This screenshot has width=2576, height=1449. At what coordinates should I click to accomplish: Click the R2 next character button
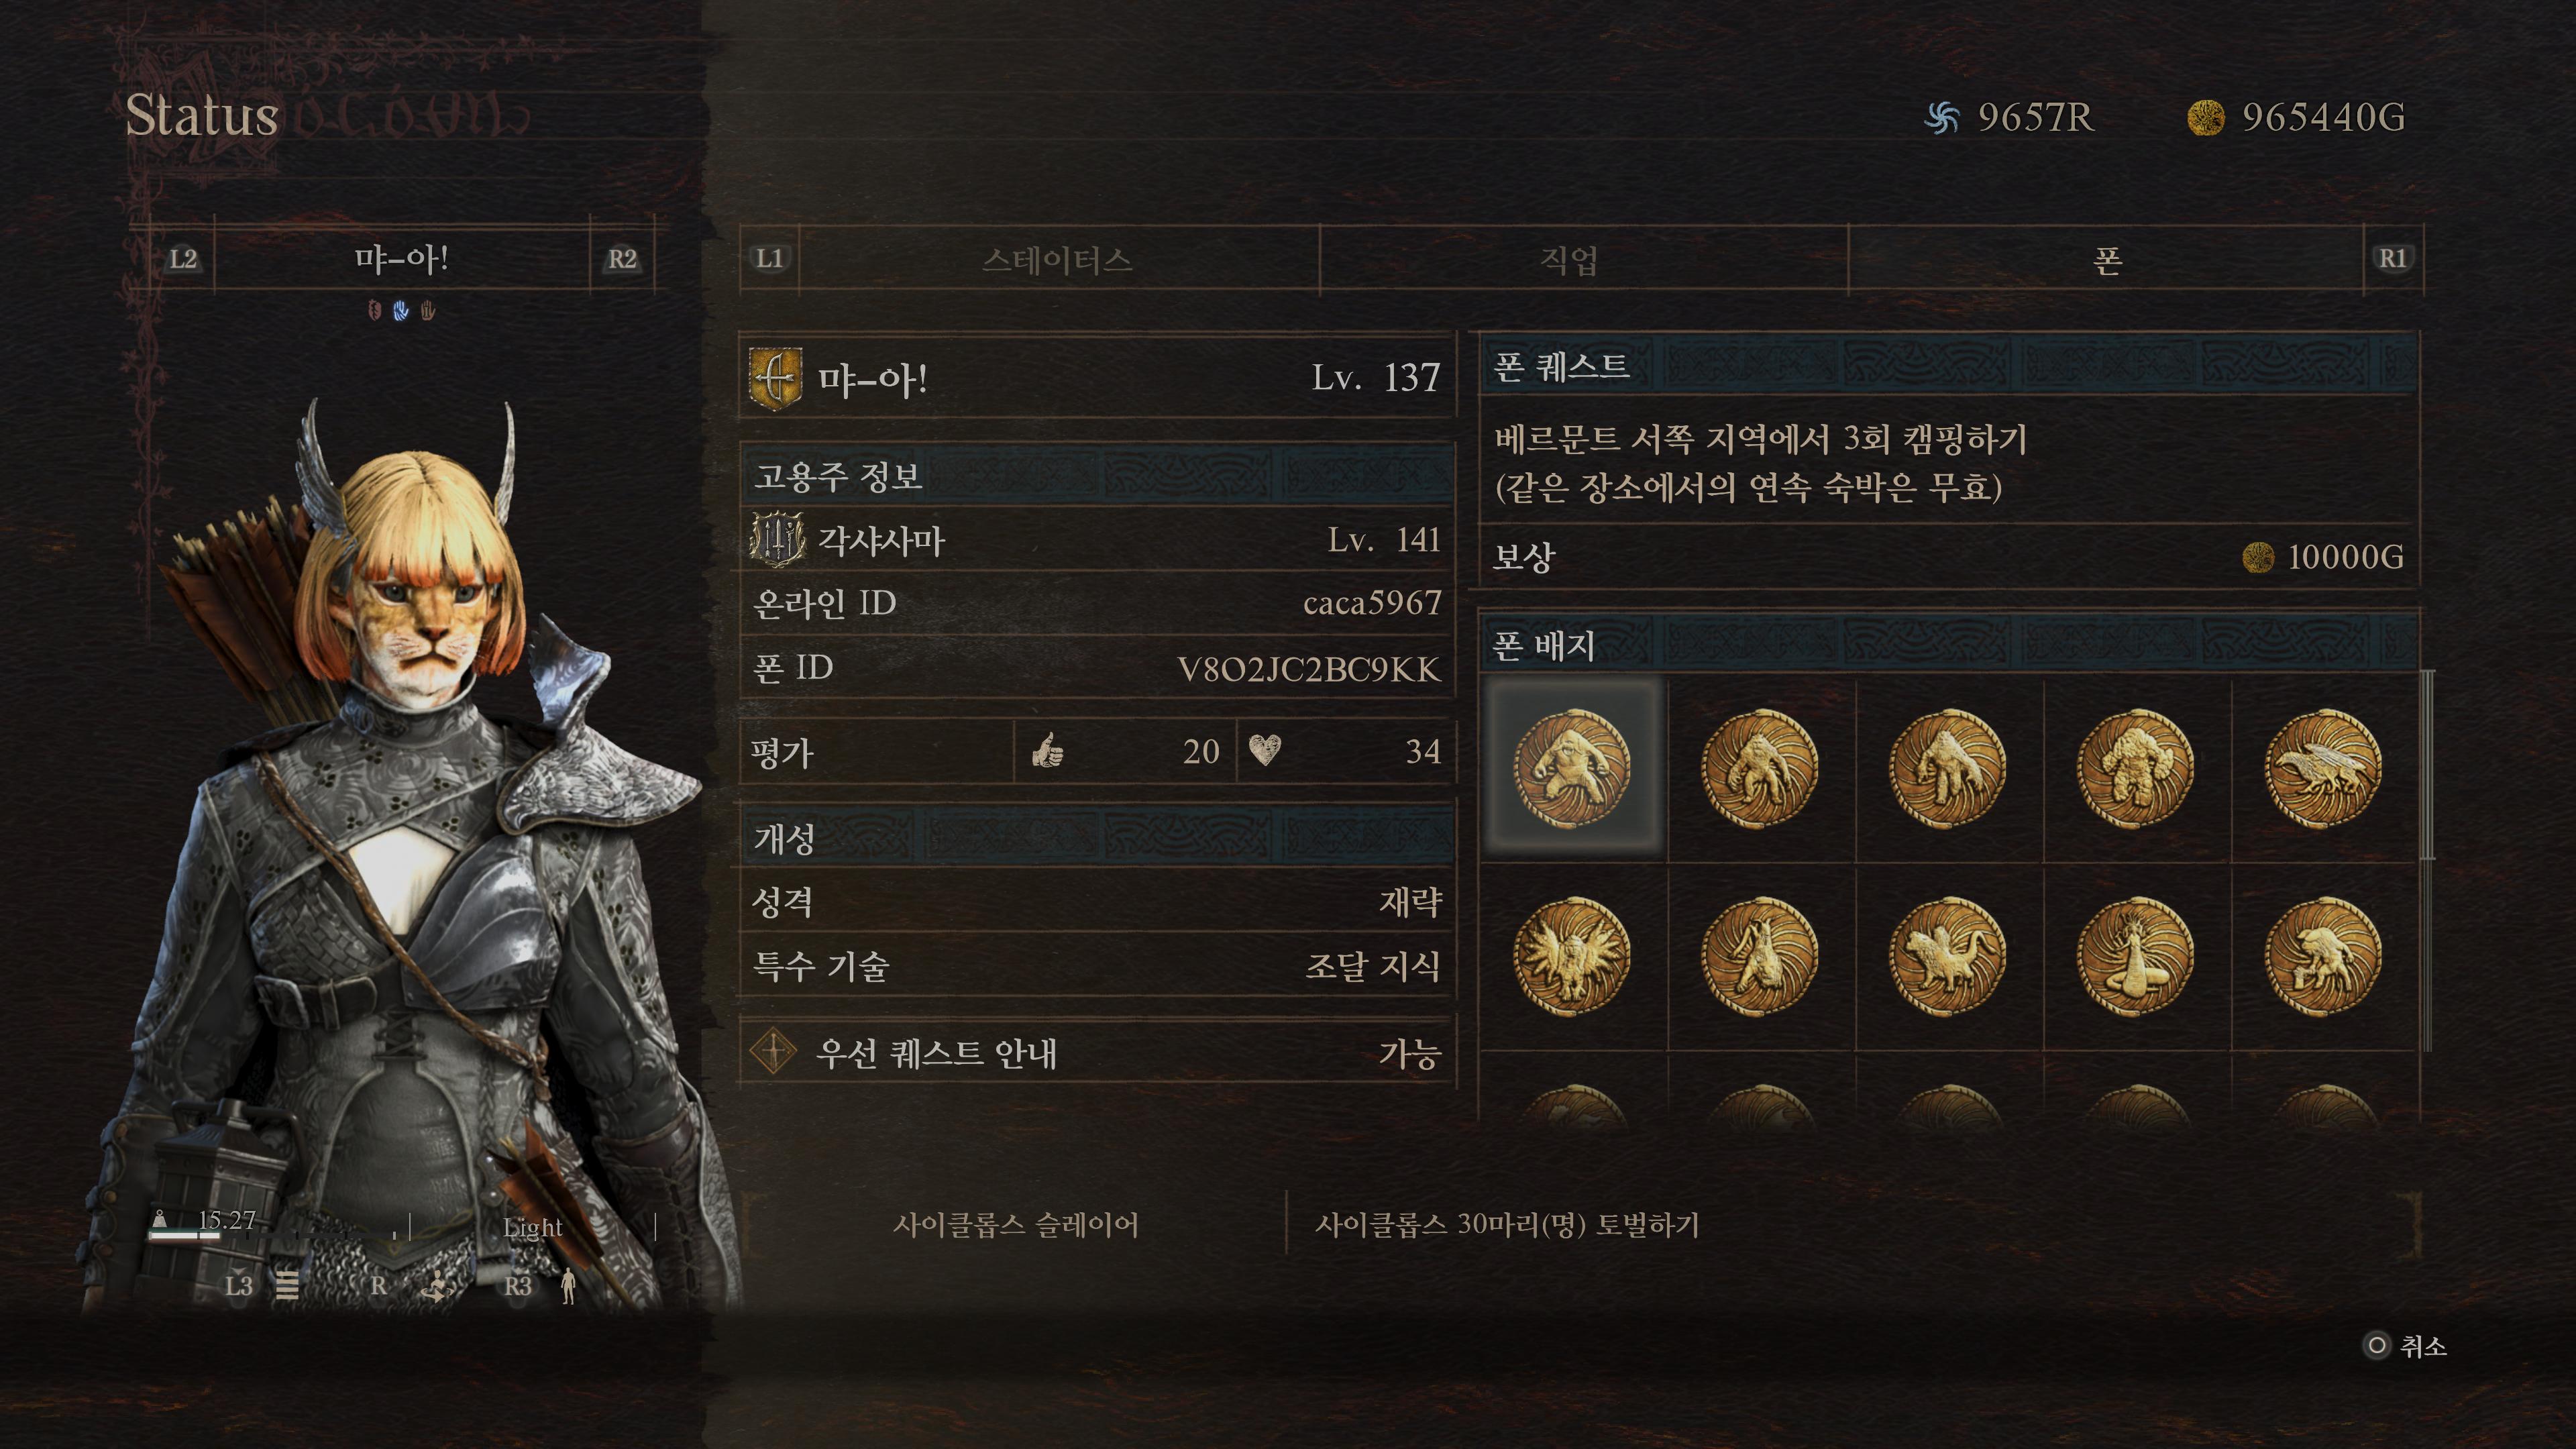click(622, 259)
